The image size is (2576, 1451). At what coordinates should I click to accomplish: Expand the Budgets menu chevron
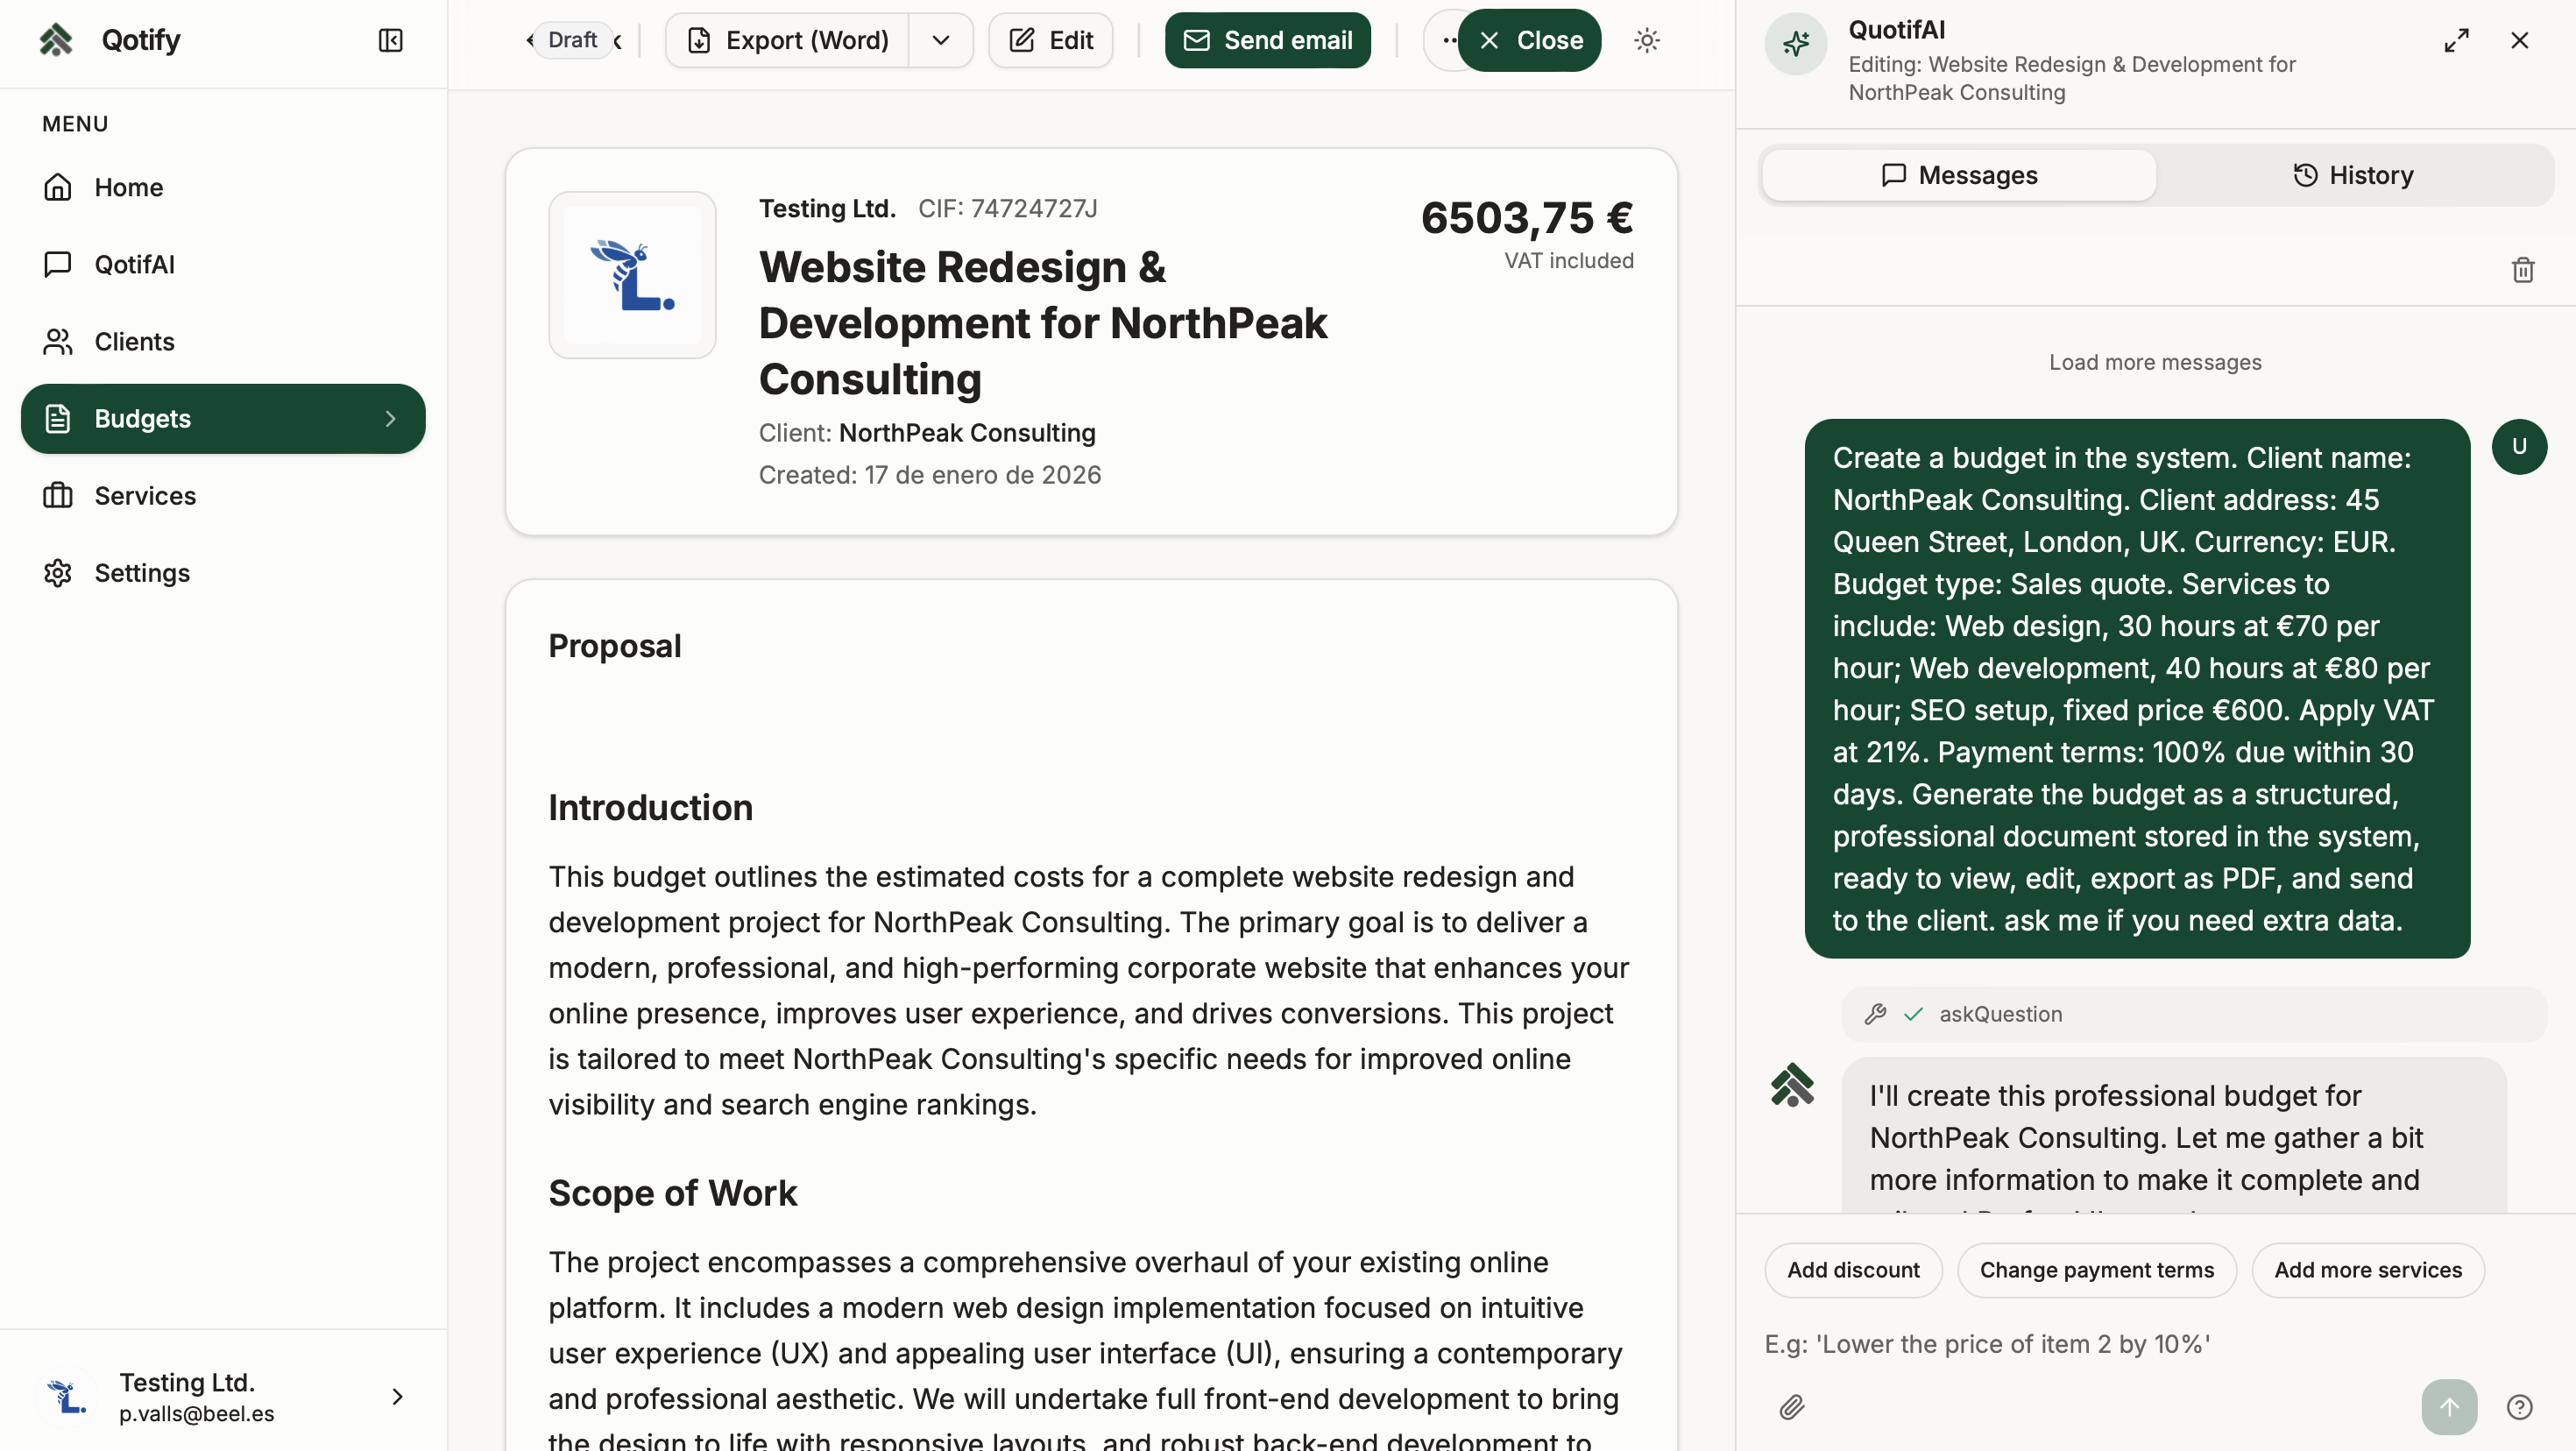point(391,419)
